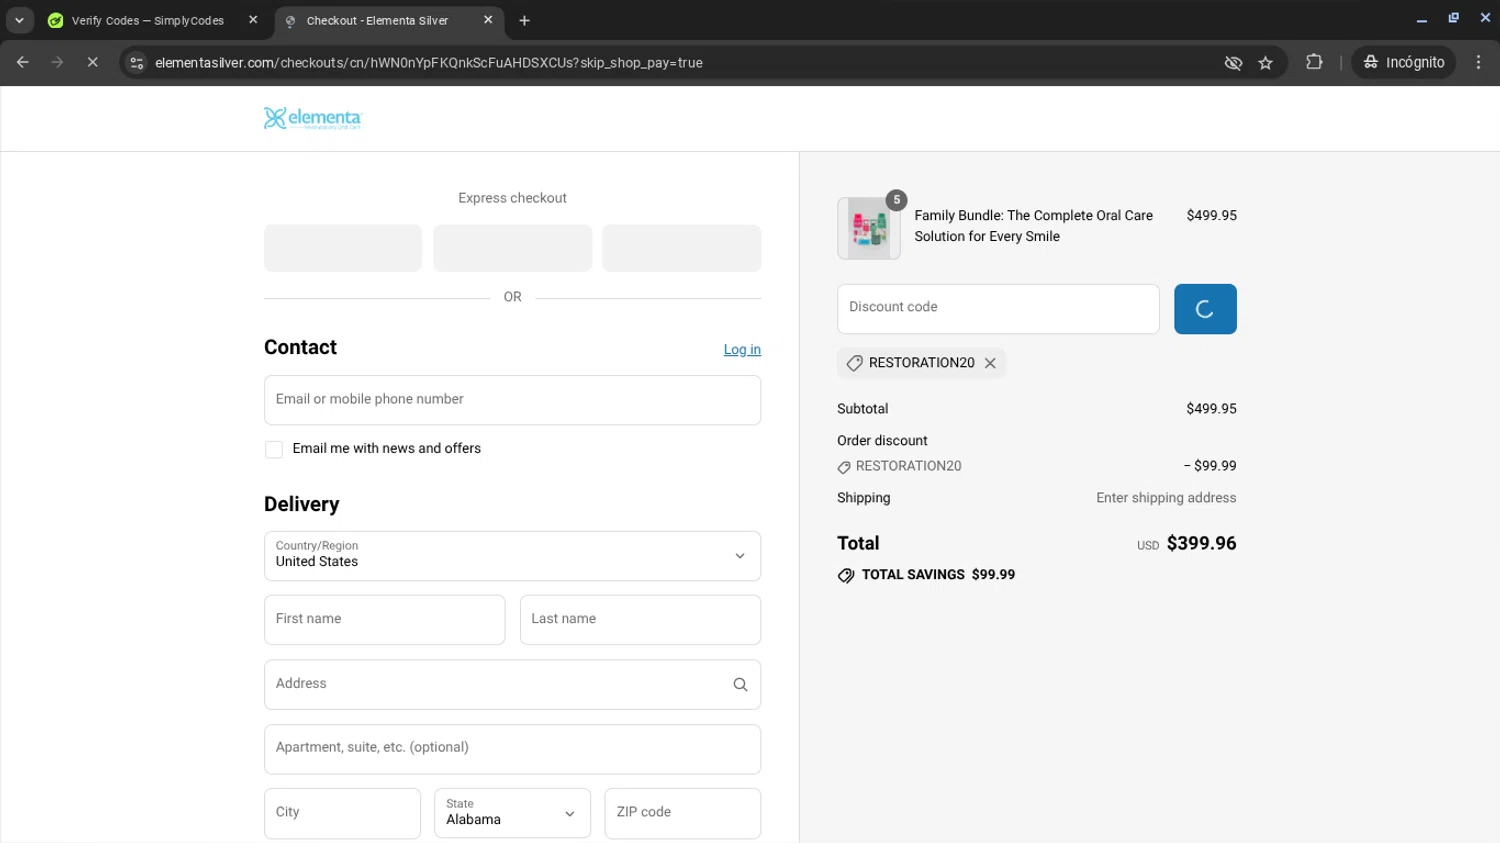
Task: Focus the First name field
Action: pyautogui.click(x=384, y=620)
